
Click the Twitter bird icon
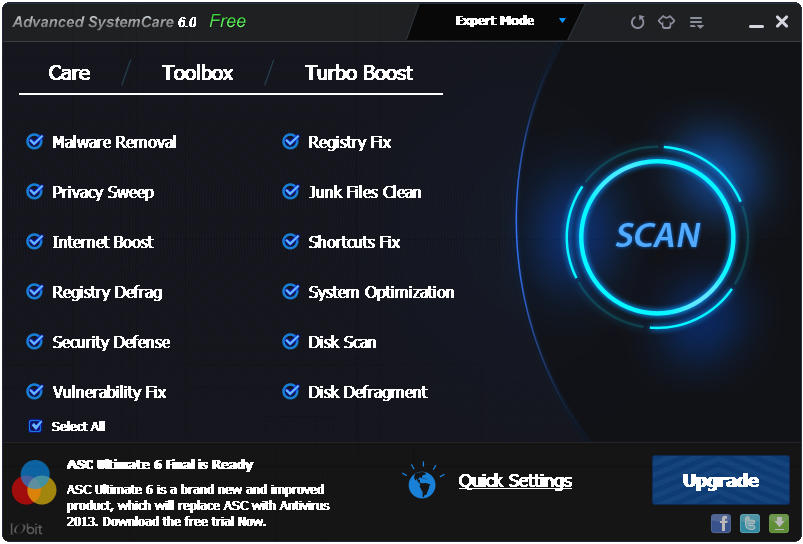click(749, 523)
